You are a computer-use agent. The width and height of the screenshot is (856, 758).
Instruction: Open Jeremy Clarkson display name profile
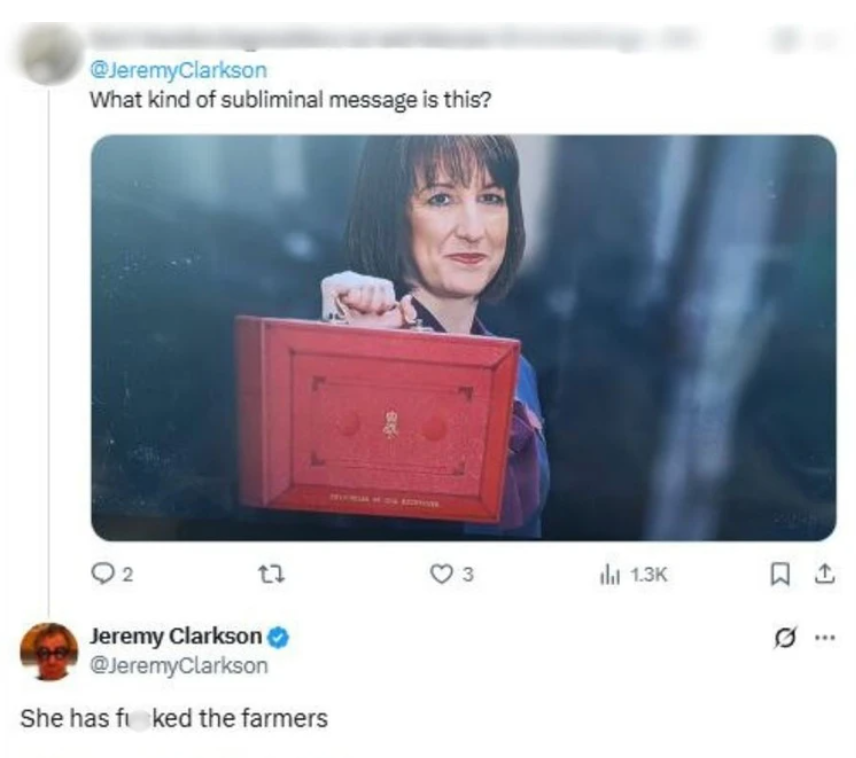click(176, 636)
